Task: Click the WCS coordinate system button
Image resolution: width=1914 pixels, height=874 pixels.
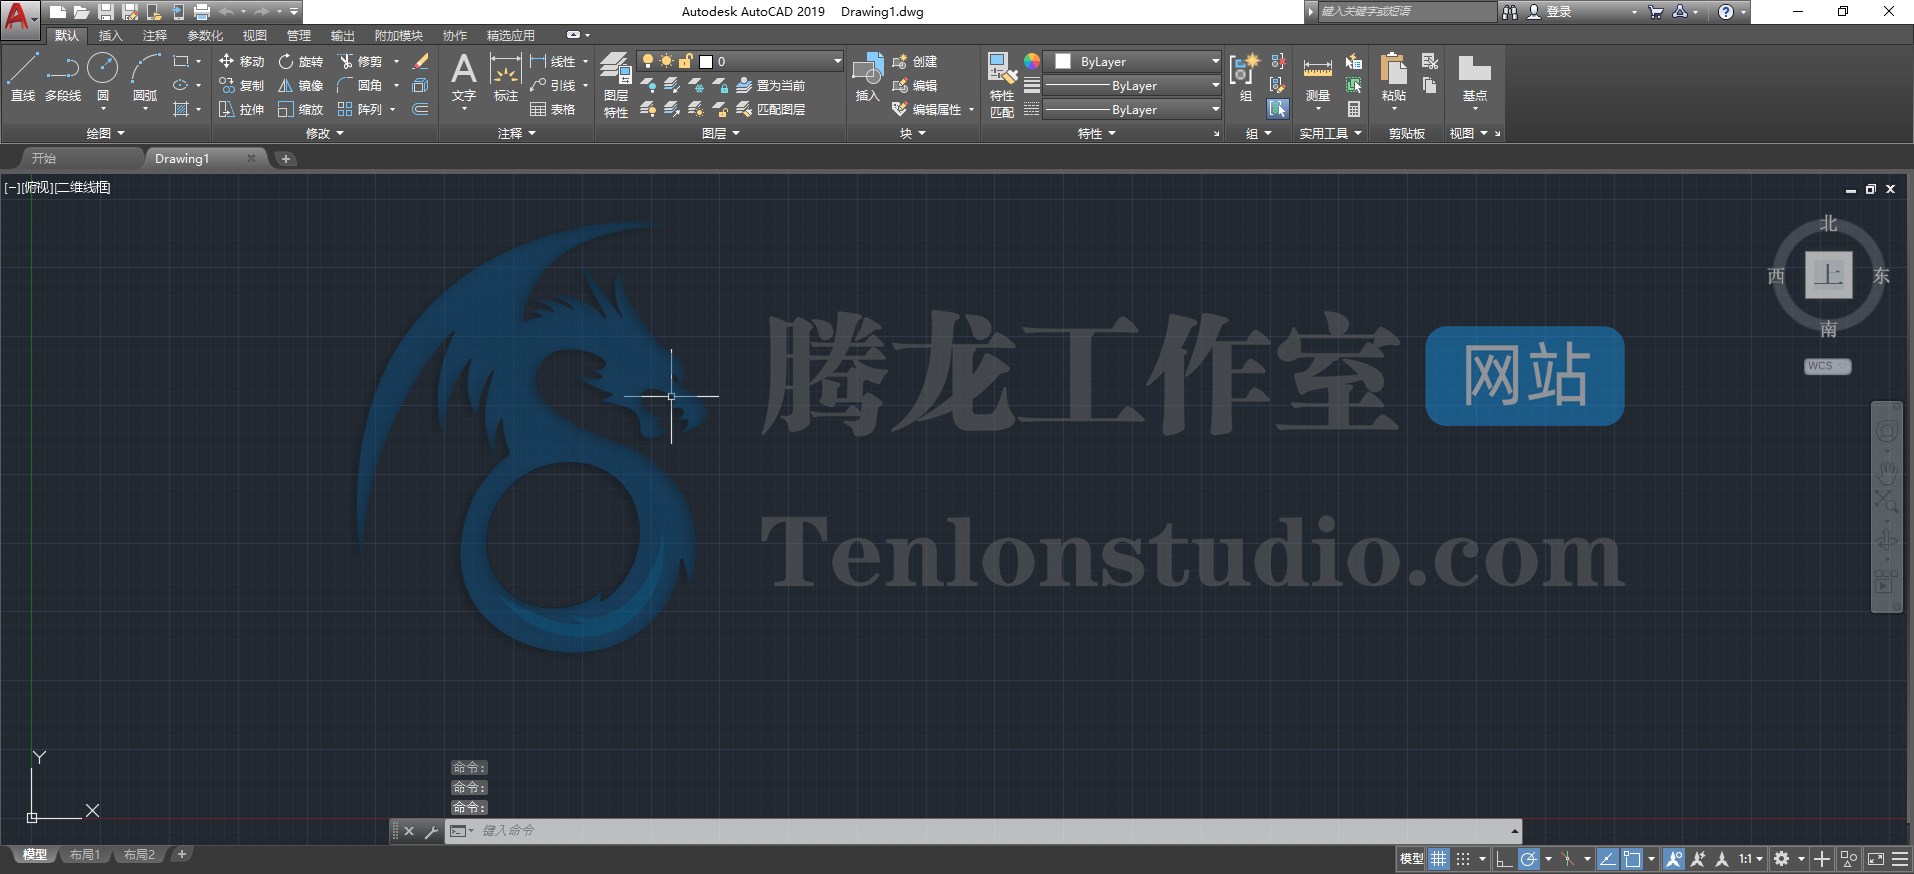Action: point(1827,366)
